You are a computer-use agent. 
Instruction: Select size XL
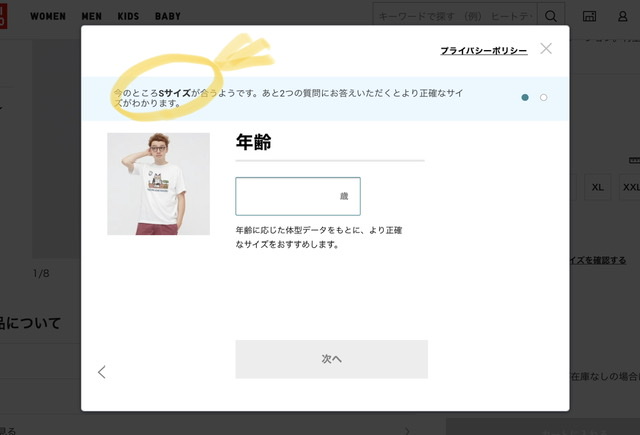coord(598,187)
